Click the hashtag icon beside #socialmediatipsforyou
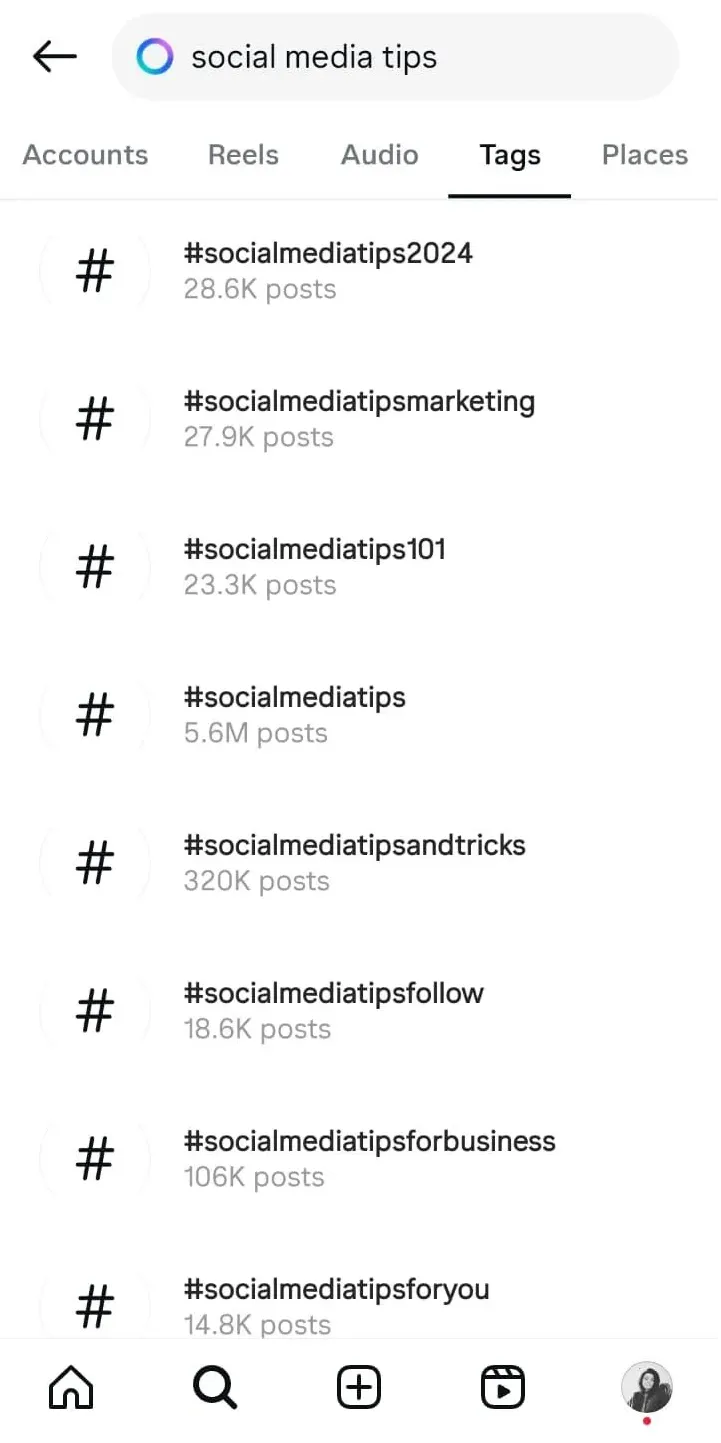 [x=94, y=1305]
